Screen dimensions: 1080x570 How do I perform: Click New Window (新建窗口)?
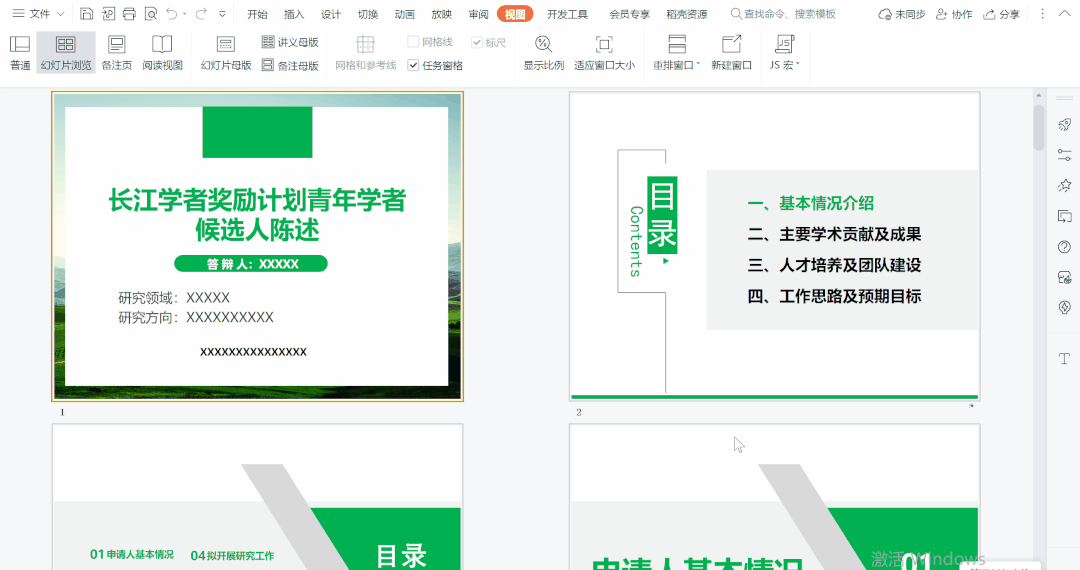tap(731, 53)
